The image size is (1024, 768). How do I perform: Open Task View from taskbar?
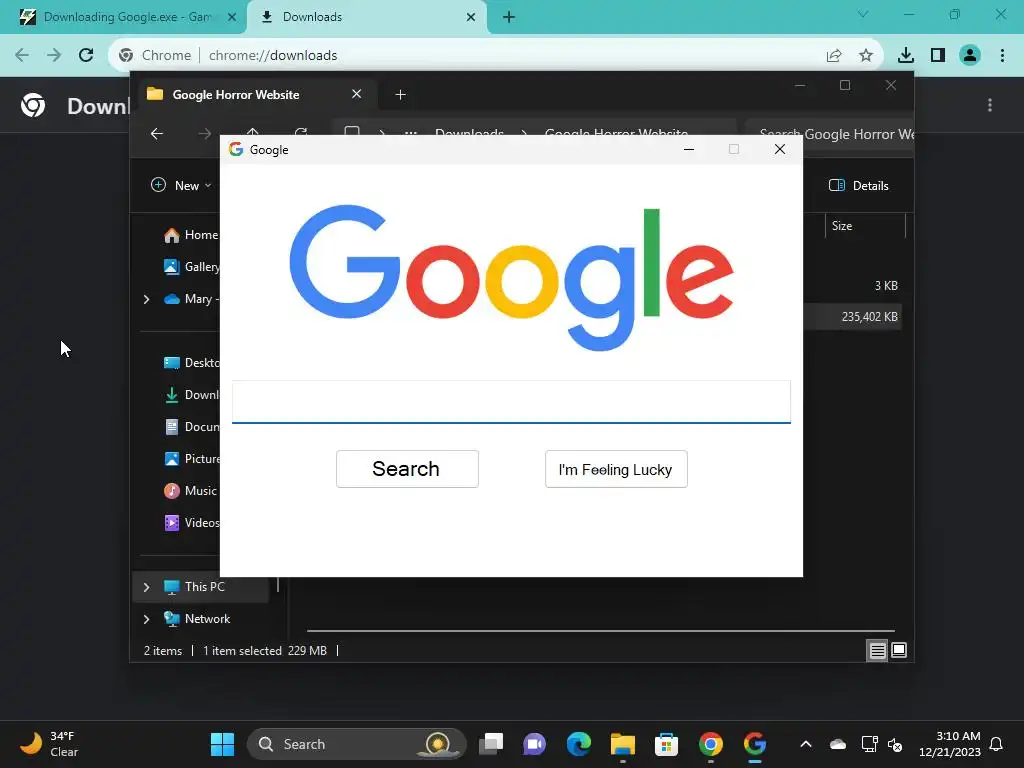click(491, 744)
